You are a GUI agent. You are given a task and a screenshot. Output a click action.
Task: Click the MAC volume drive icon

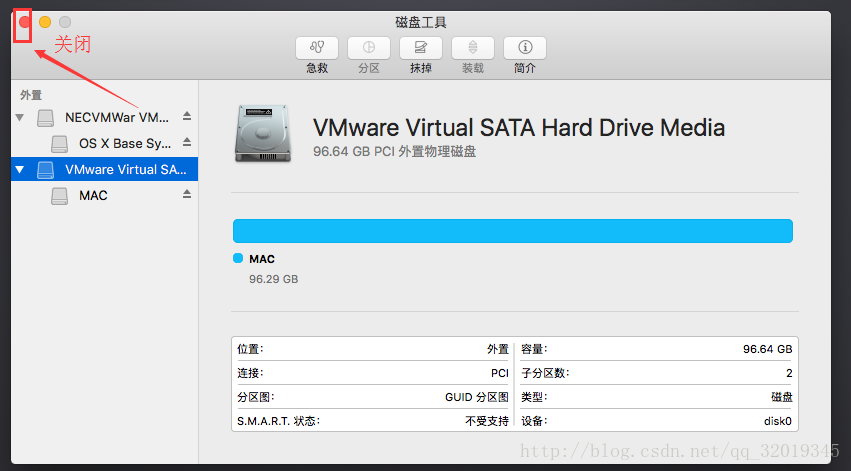coord(60,196)
